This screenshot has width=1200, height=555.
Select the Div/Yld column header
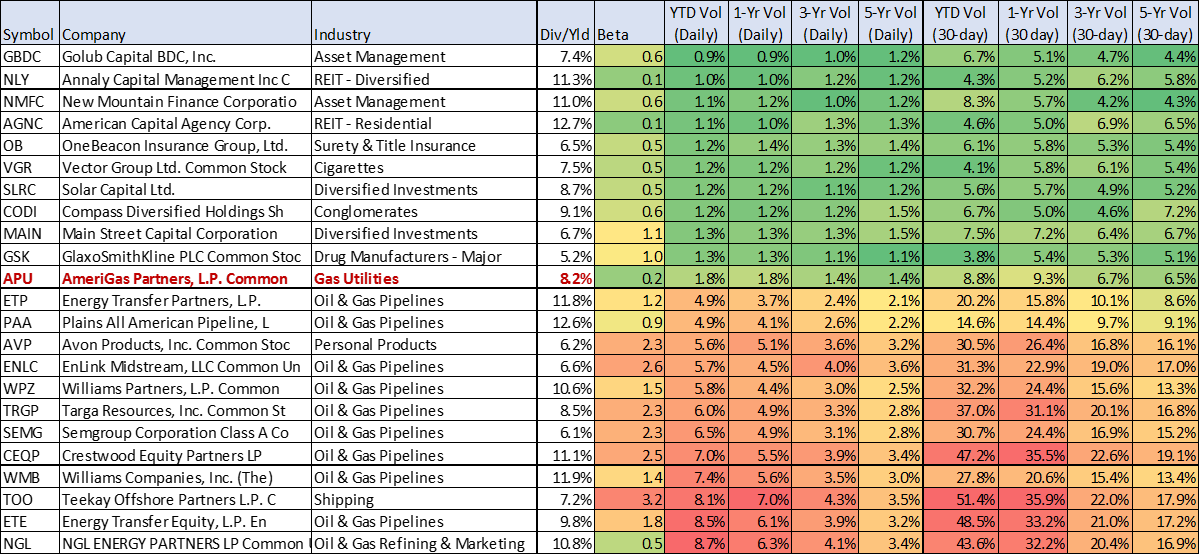[x=565, y=24]
